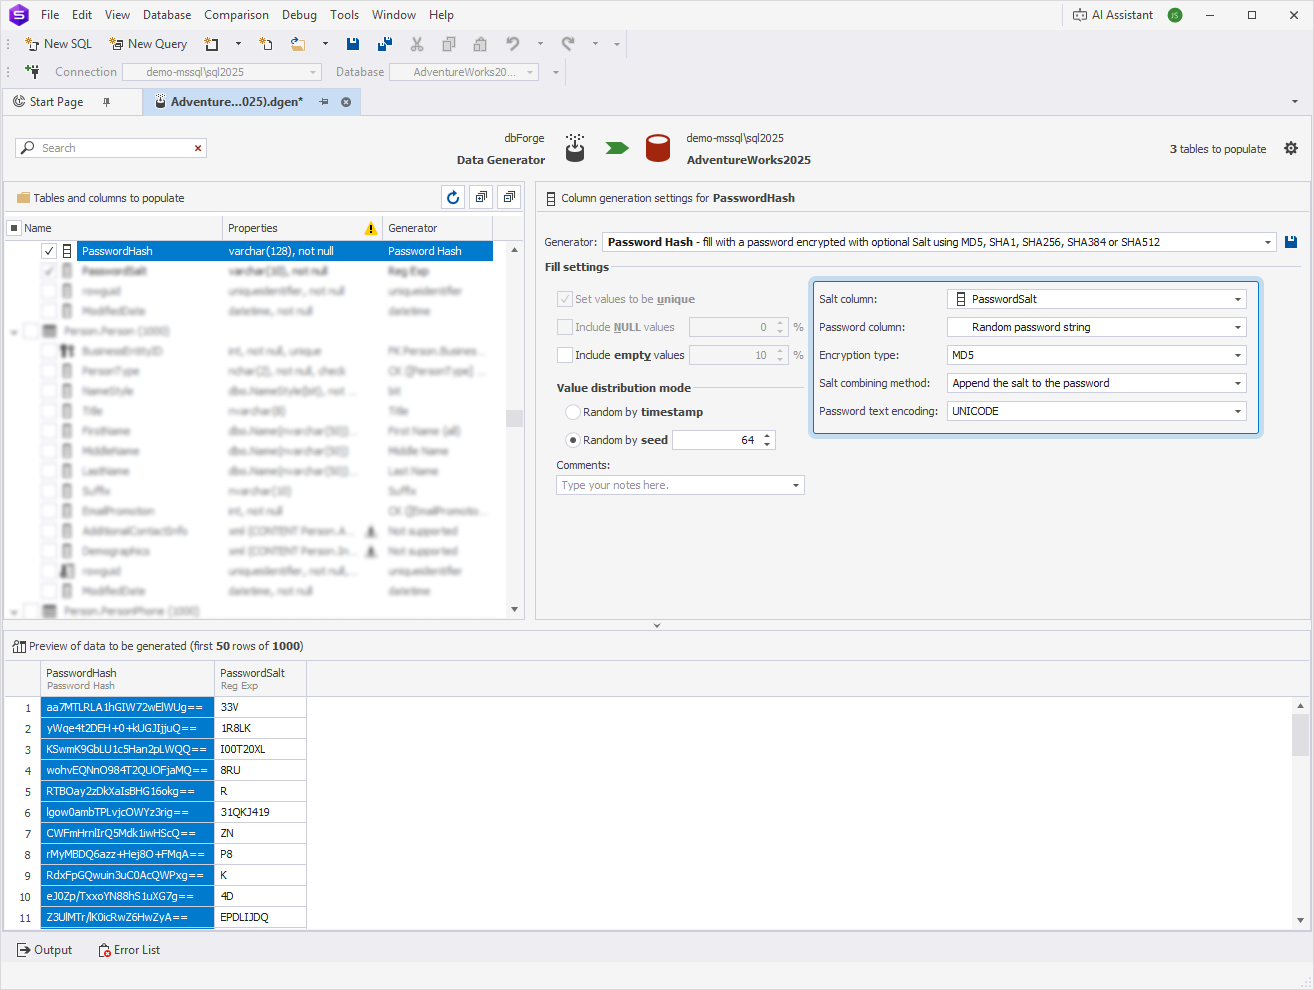This screenshot has height=990, width=1314.
Task: Collapse the settings pane with the chevron
Action: pyautogui.click(x=657, y=625)
